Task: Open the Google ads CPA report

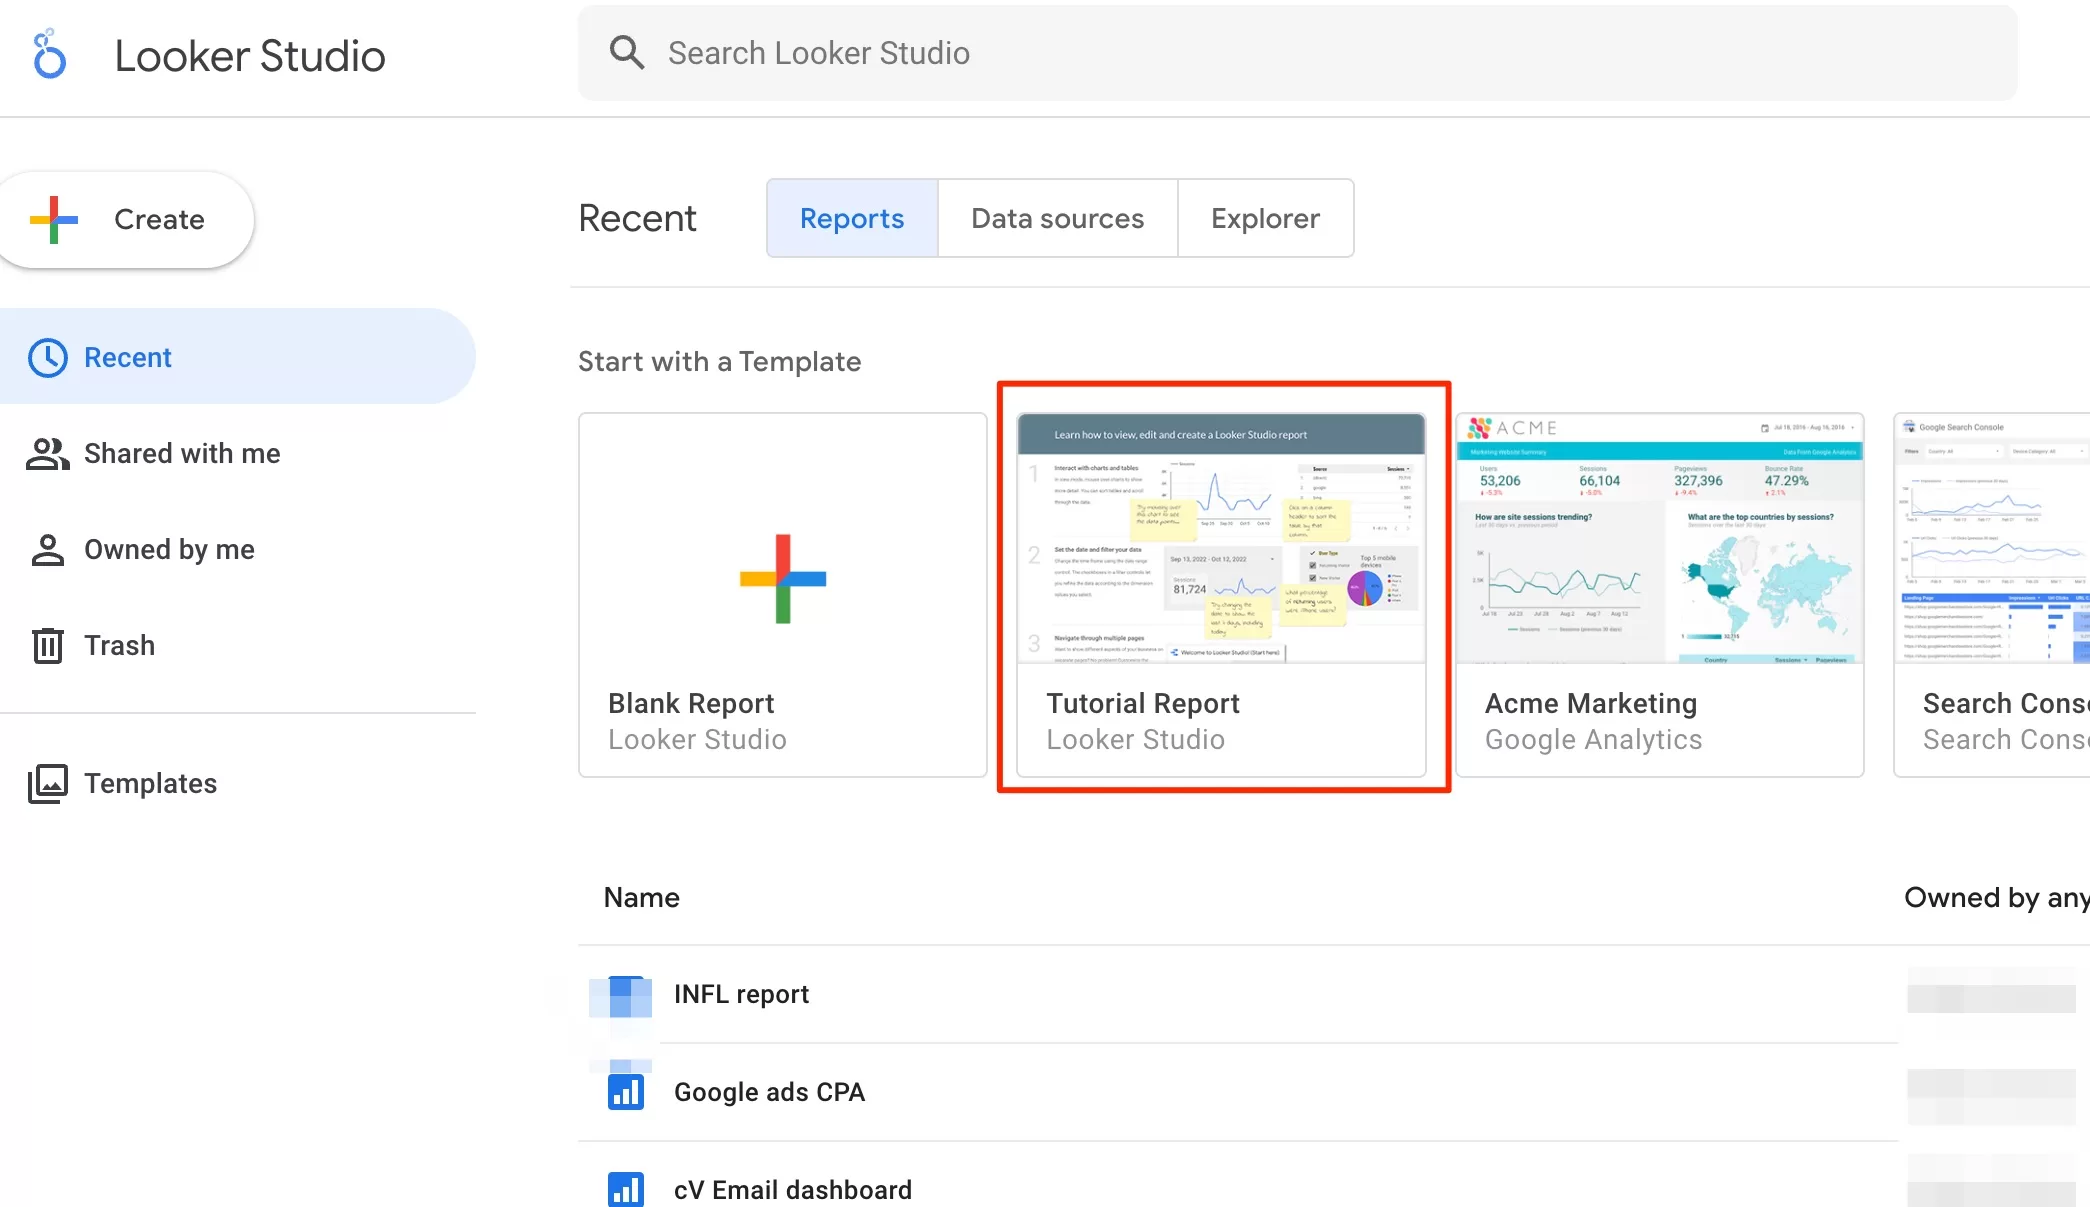Action: (x=1238, y=1092)
